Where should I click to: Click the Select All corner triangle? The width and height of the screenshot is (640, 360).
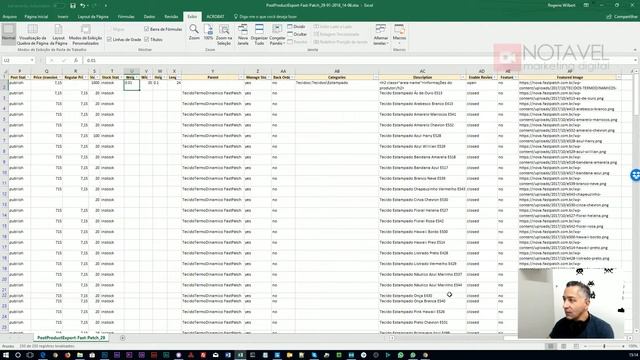pyautogui.click(x=5, y=71)
